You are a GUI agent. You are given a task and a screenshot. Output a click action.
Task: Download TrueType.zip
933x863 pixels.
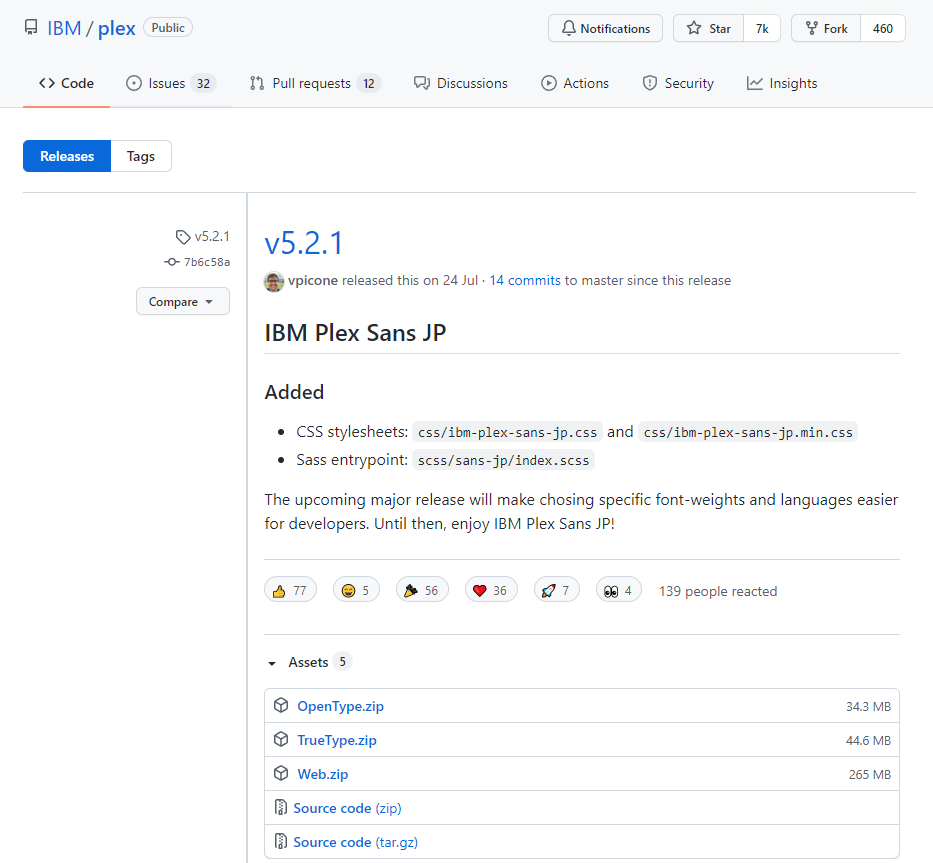pyautogui.click(x=337, y=740)
